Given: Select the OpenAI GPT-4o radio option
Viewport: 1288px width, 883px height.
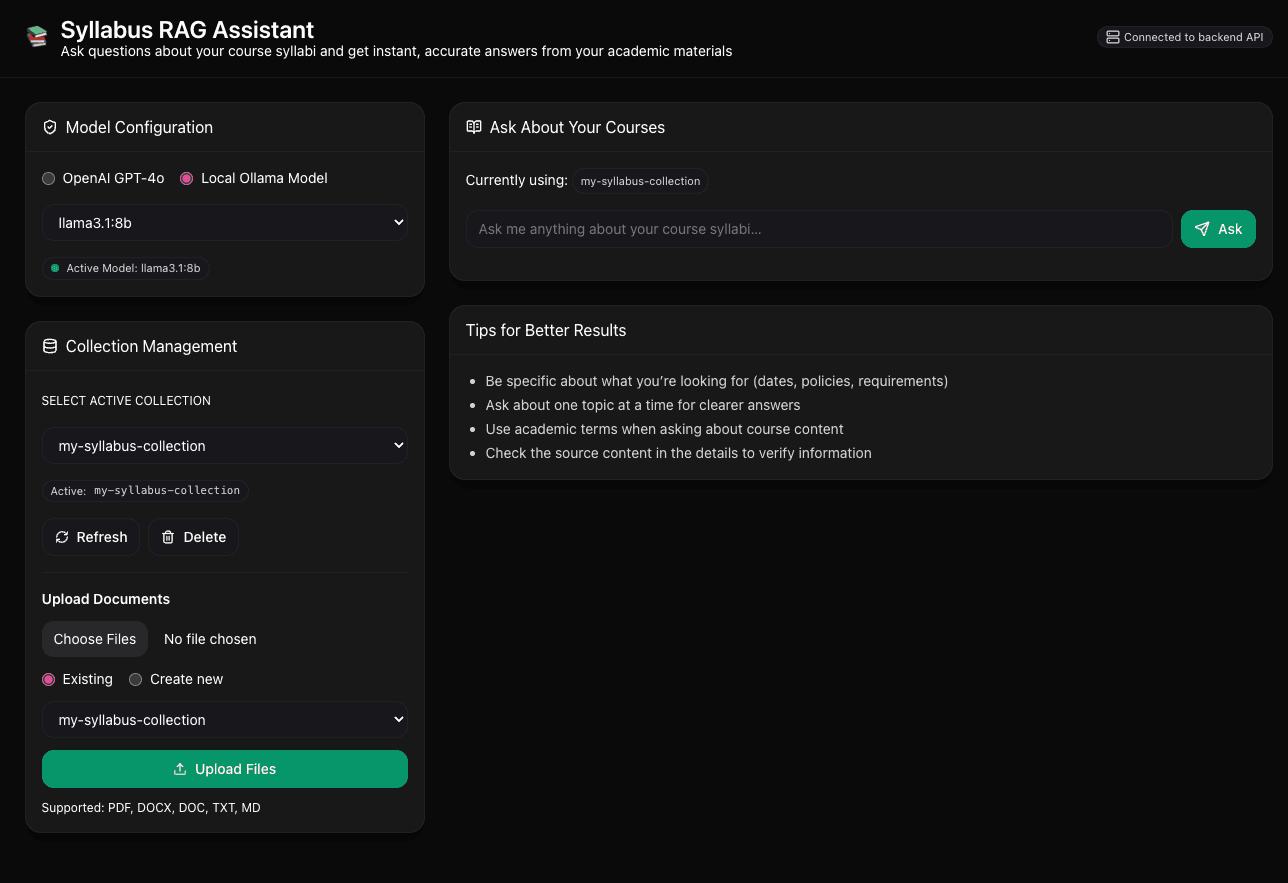Looking at the screenshot, I should pos(48,179).
